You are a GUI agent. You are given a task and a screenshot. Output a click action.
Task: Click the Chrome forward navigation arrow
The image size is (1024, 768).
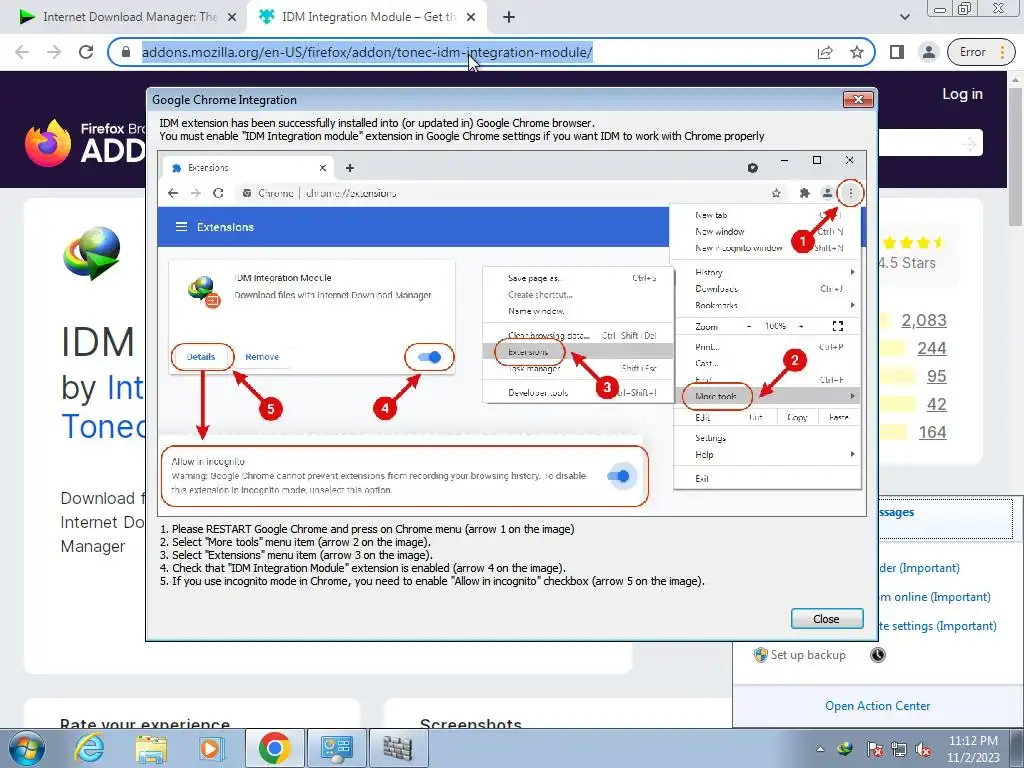click(54, 52)
